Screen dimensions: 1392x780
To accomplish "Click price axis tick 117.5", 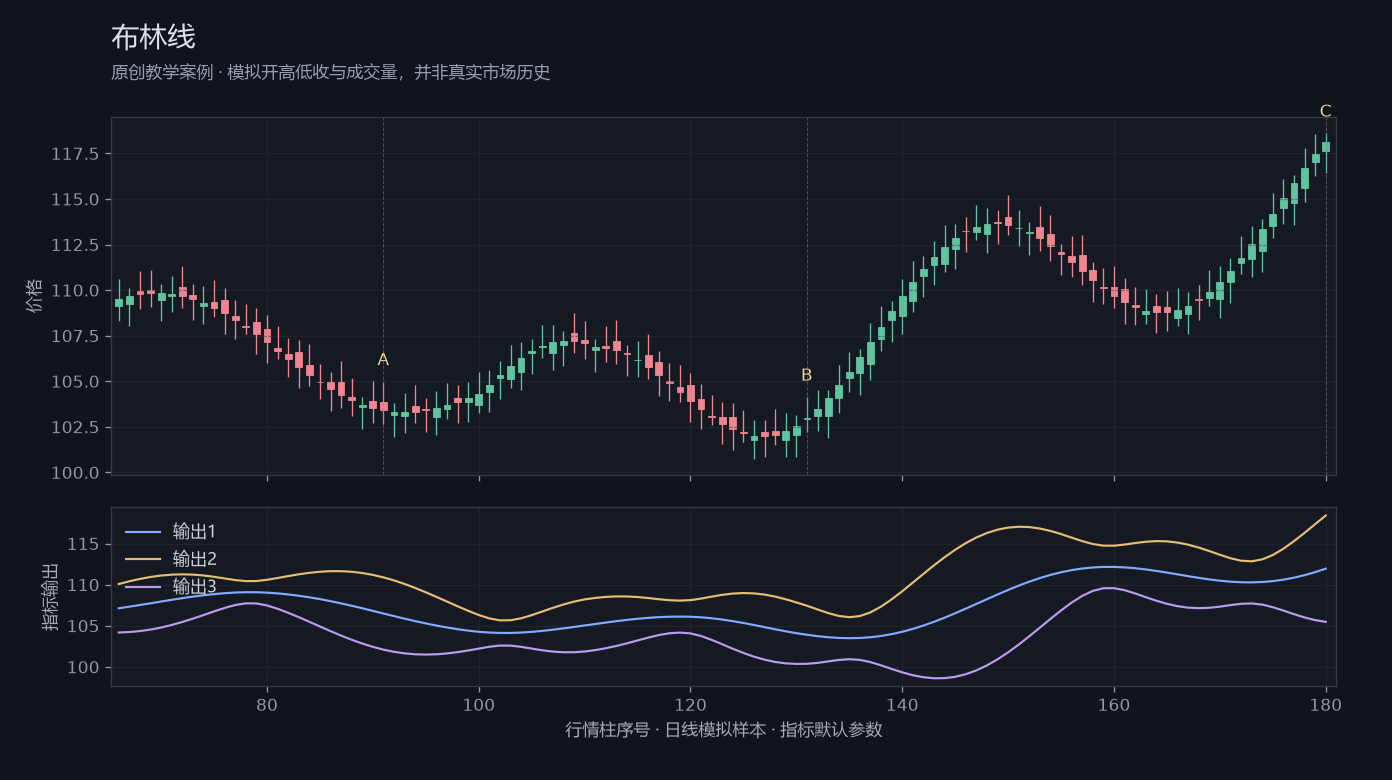I will [76, 154].
